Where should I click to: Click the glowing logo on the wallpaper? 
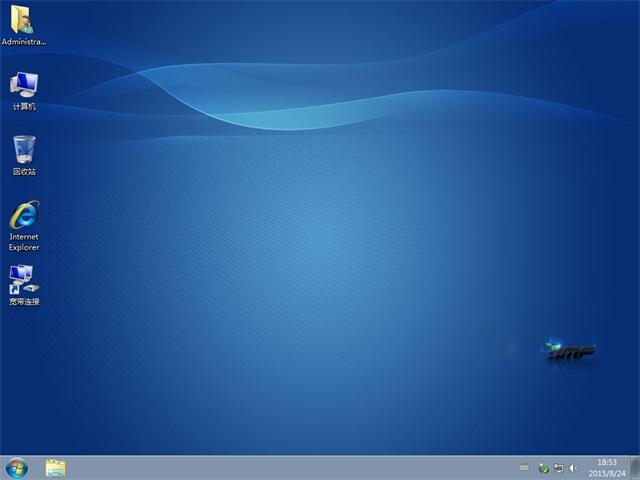[x=571, y=350]
